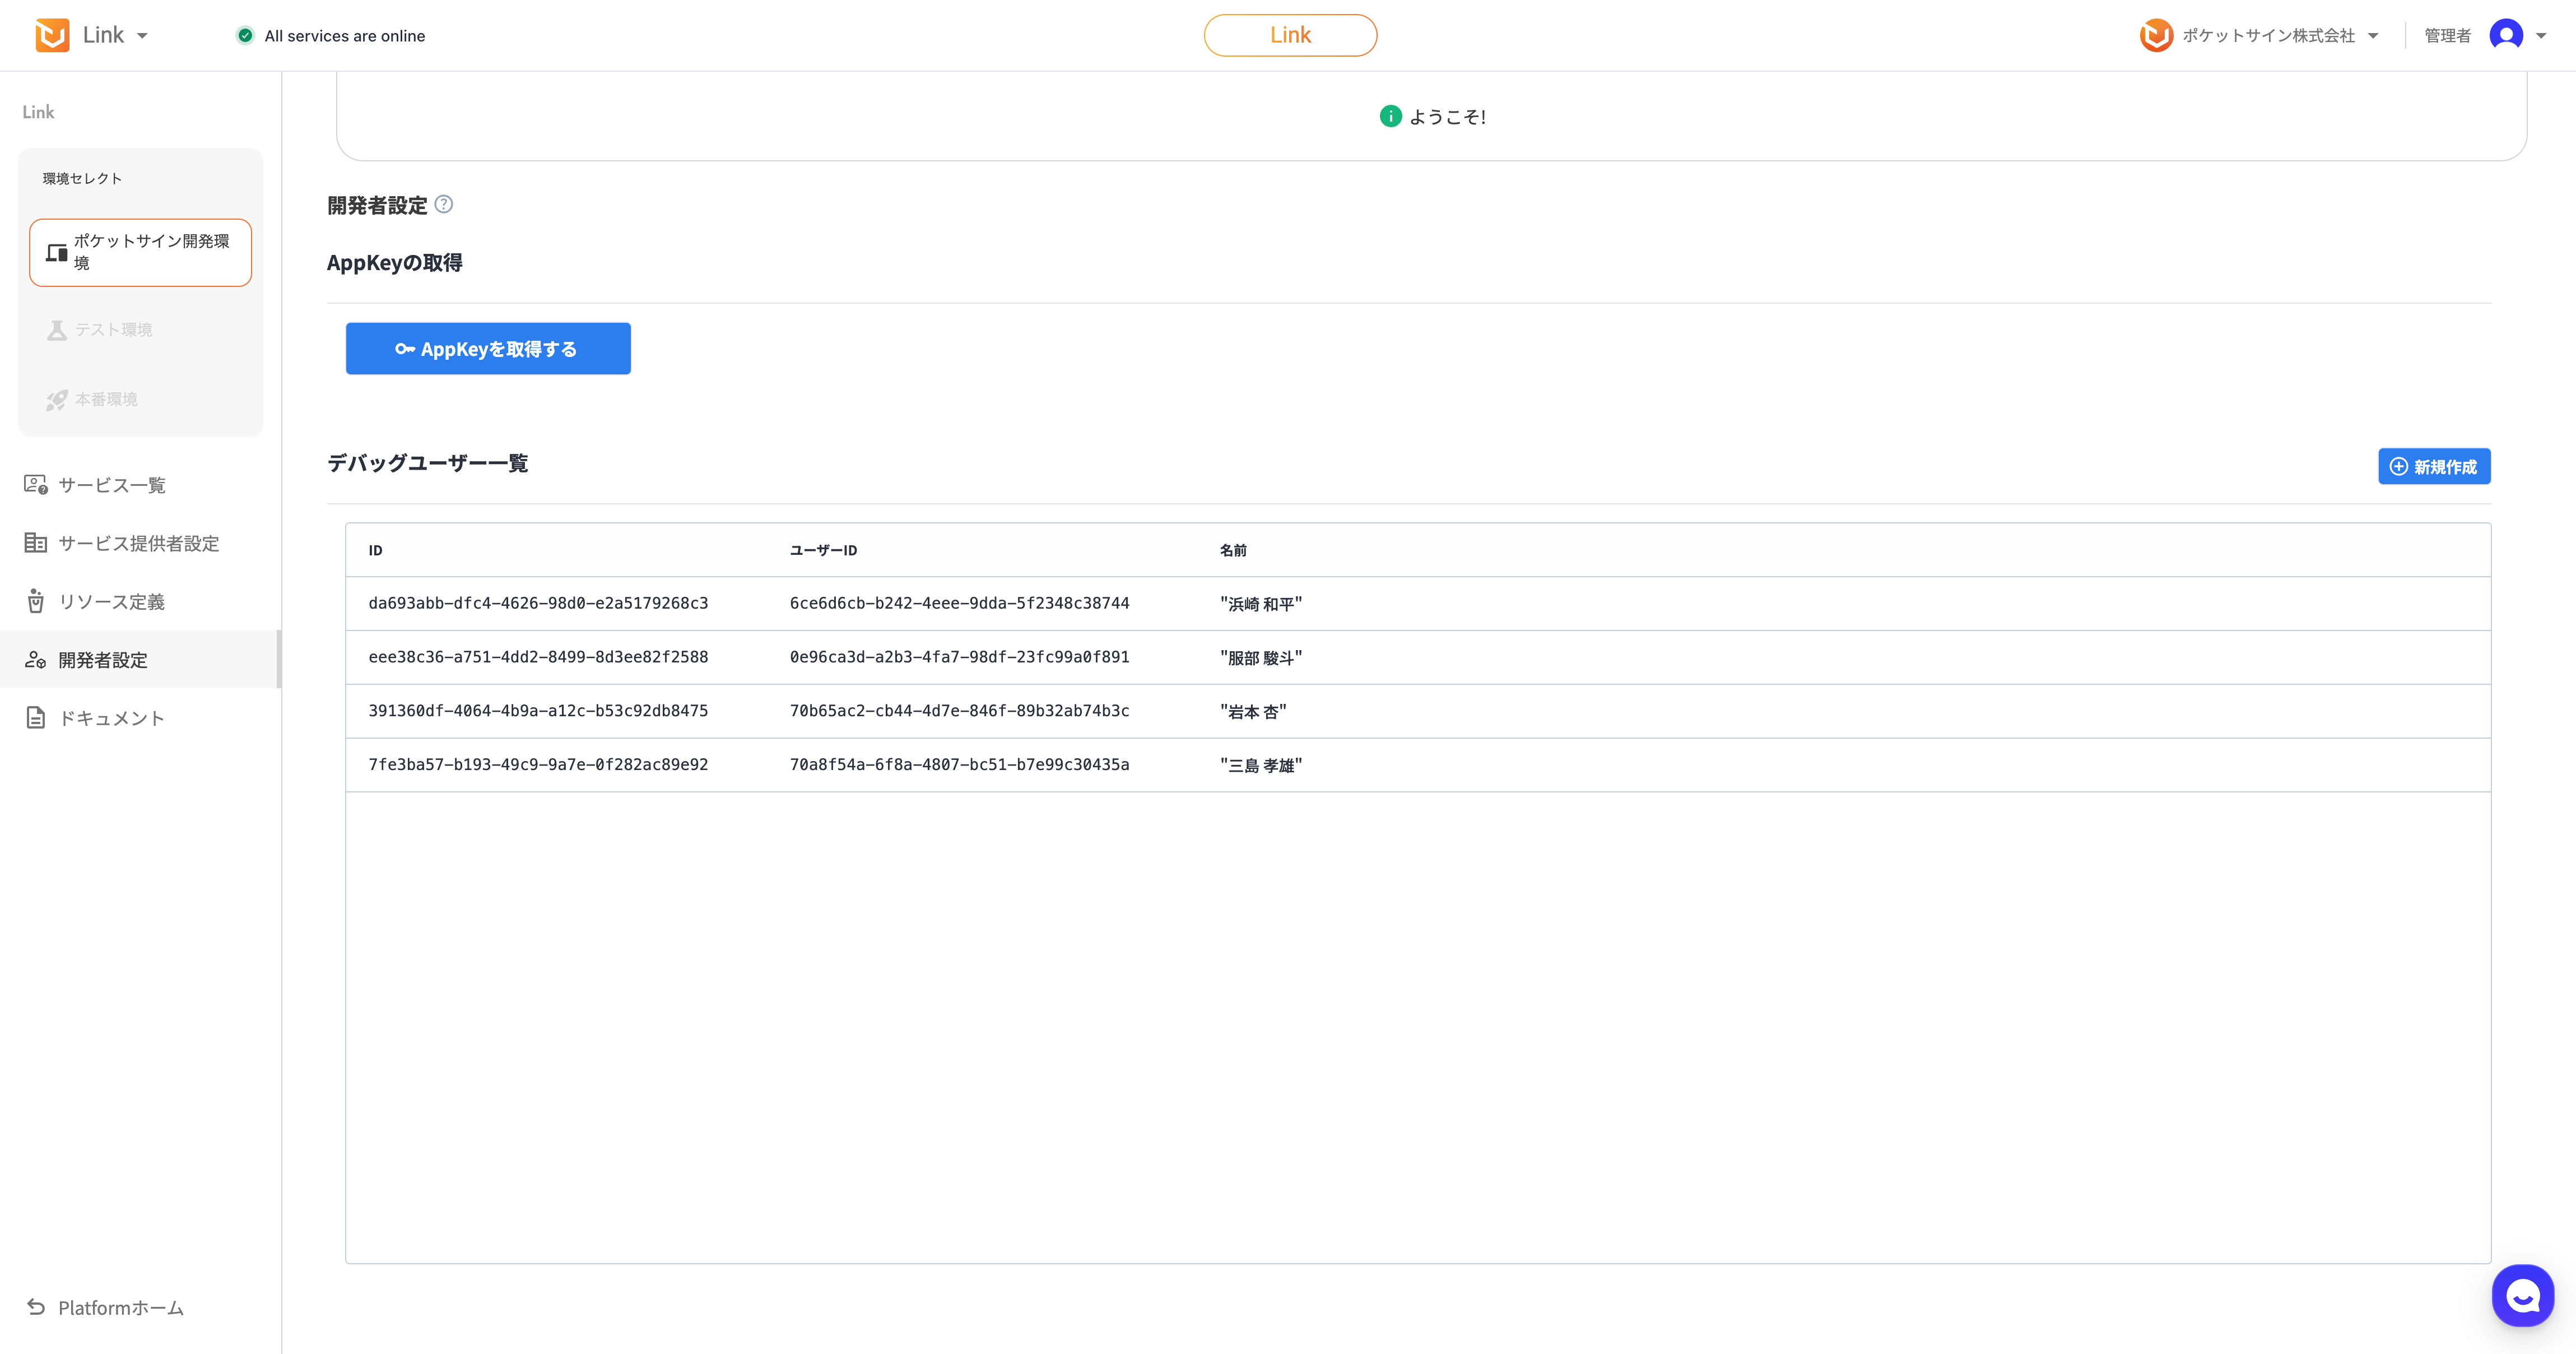Expand the user account menu arrow
Viewport: 2576px width, 1354px height.
[x=2541, y=36]
